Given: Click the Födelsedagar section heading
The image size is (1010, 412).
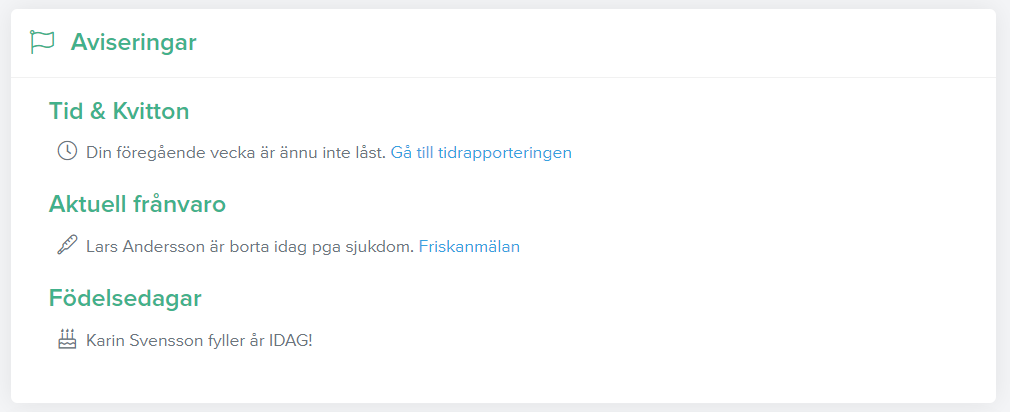Looking at the screenshot, I should [126, 298].
